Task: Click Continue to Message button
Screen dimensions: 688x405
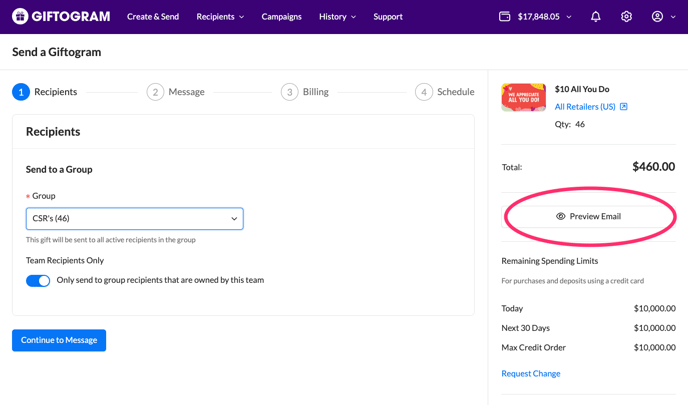Action: [59, 340]
